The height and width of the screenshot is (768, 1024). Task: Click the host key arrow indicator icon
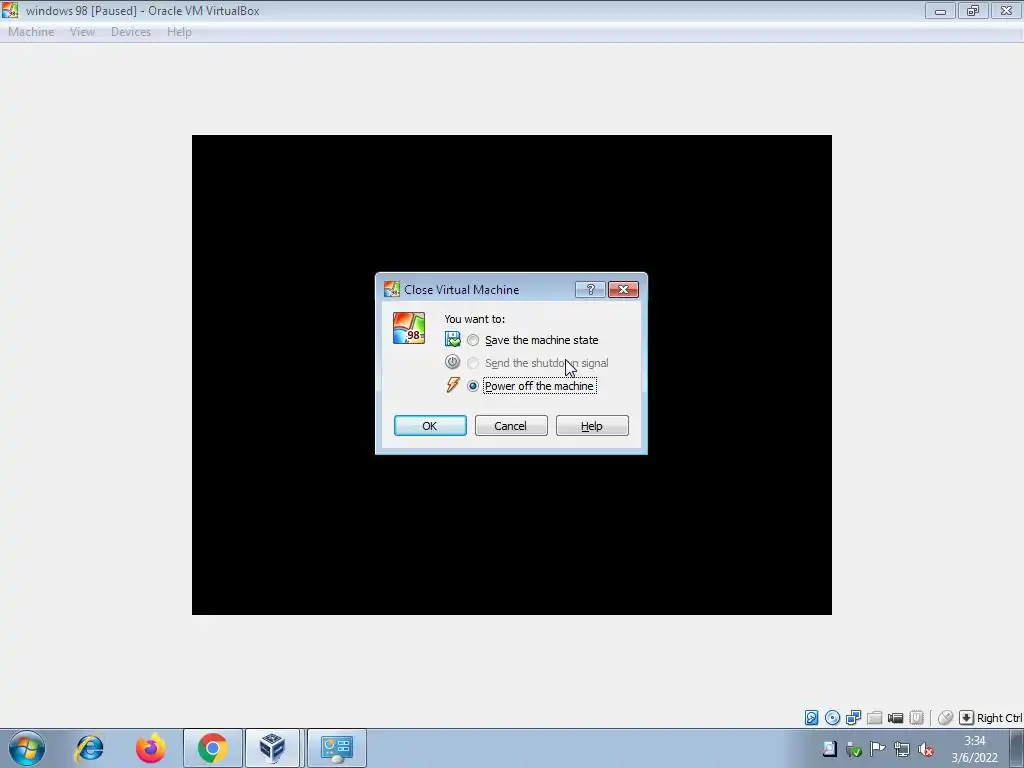coord(966,718)
